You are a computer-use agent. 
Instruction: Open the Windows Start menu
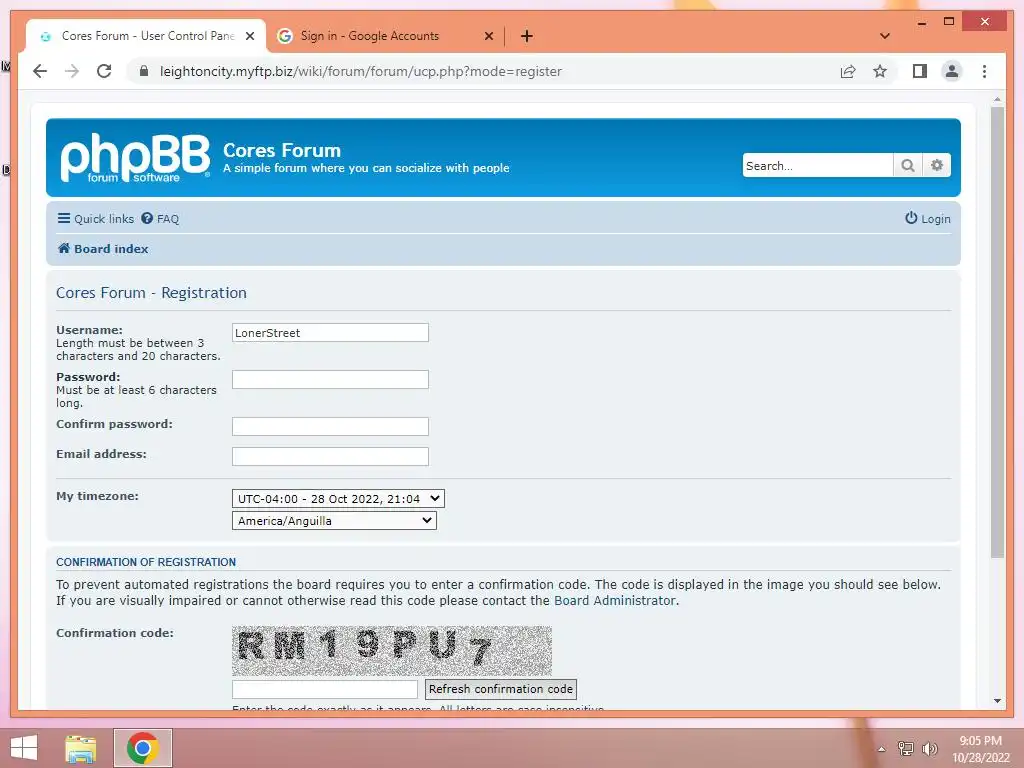[x=24, y=748]
